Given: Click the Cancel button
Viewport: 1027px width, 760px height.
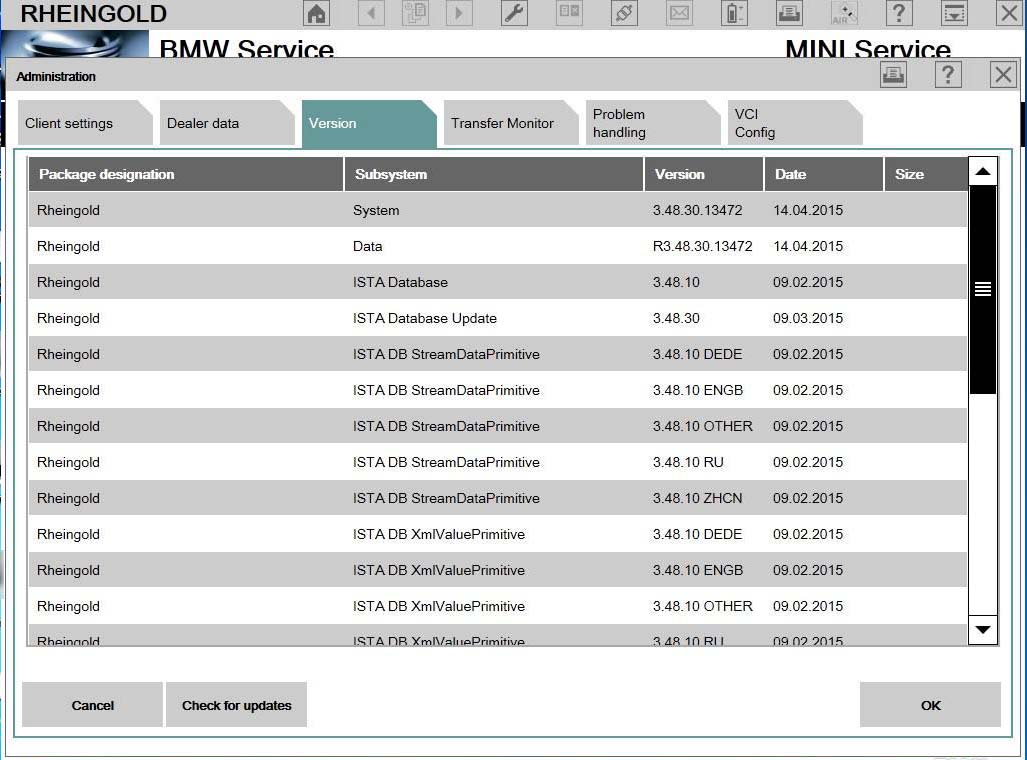Looking at the screenshot, I should pyautogui.click(x=92, y=705).
